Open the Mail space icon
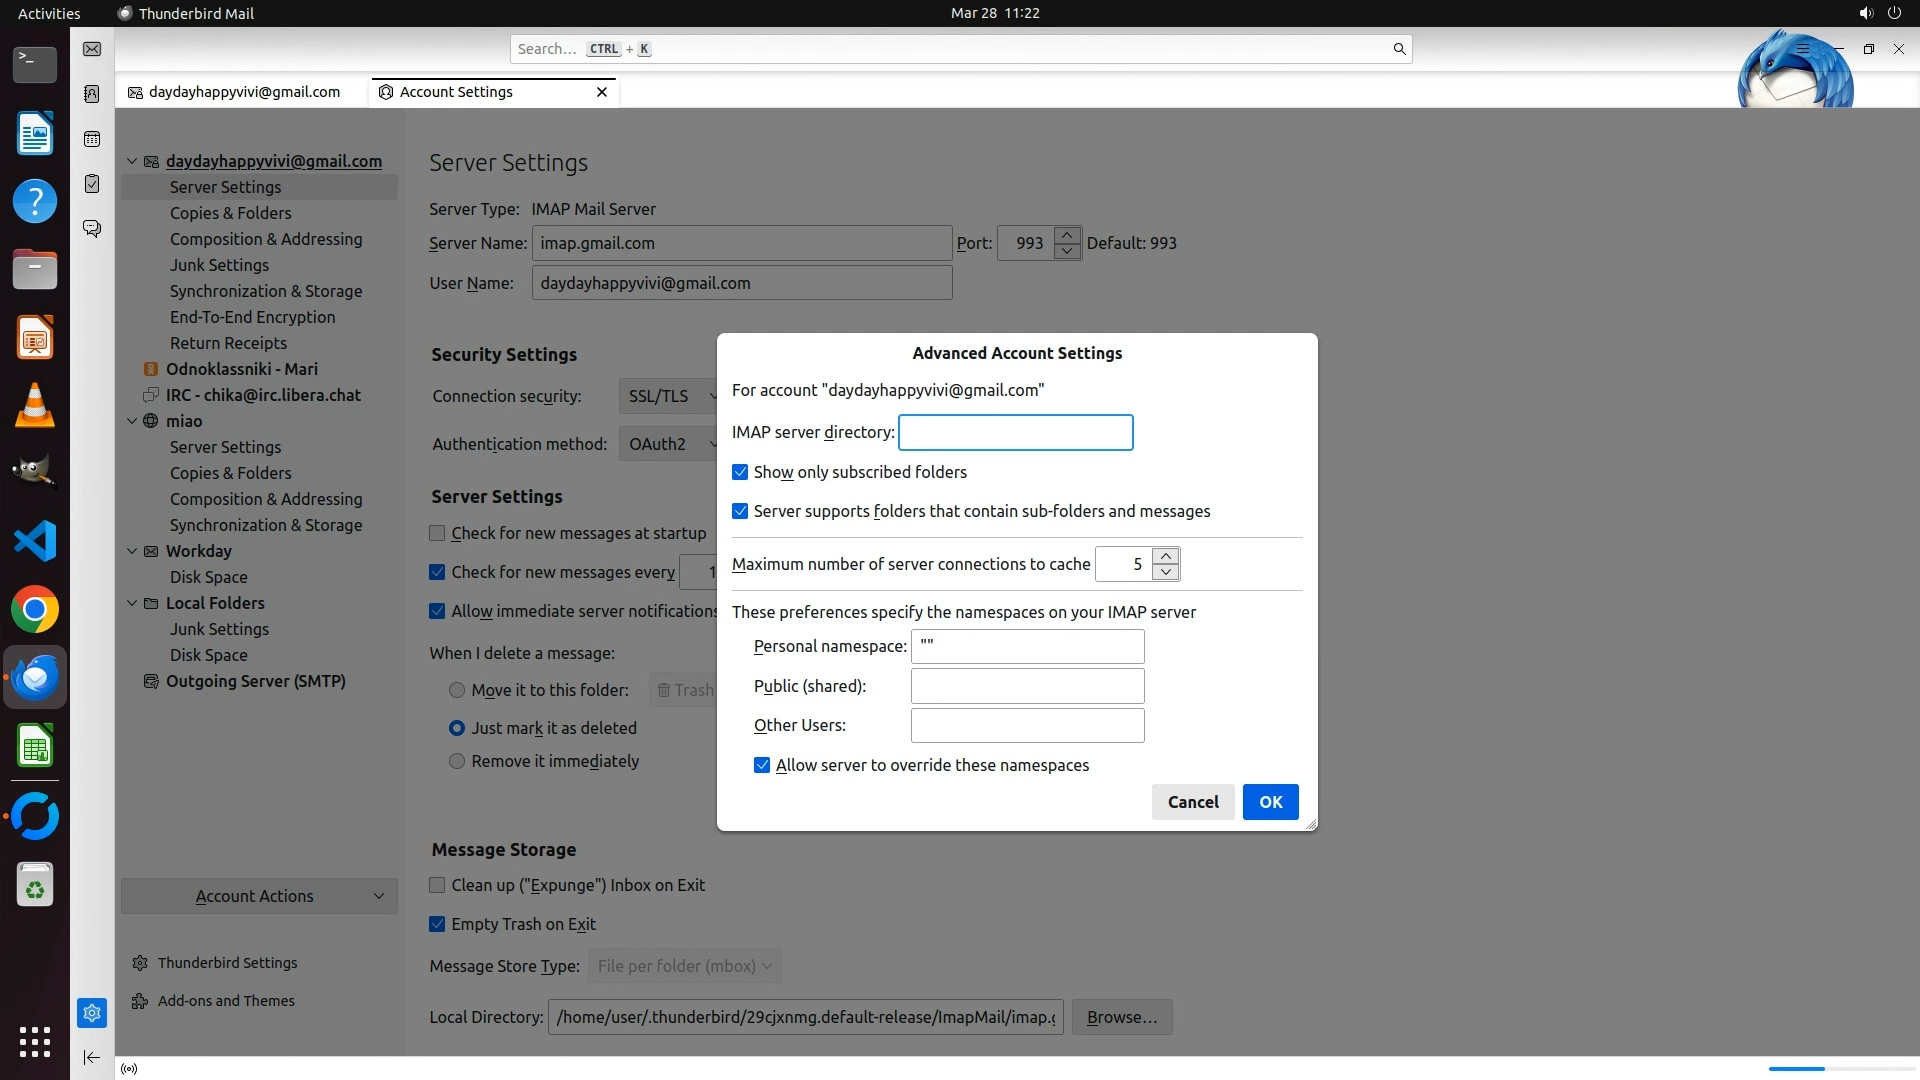The height and width of the screenshot is (1080, 1920). coord(92,49)
